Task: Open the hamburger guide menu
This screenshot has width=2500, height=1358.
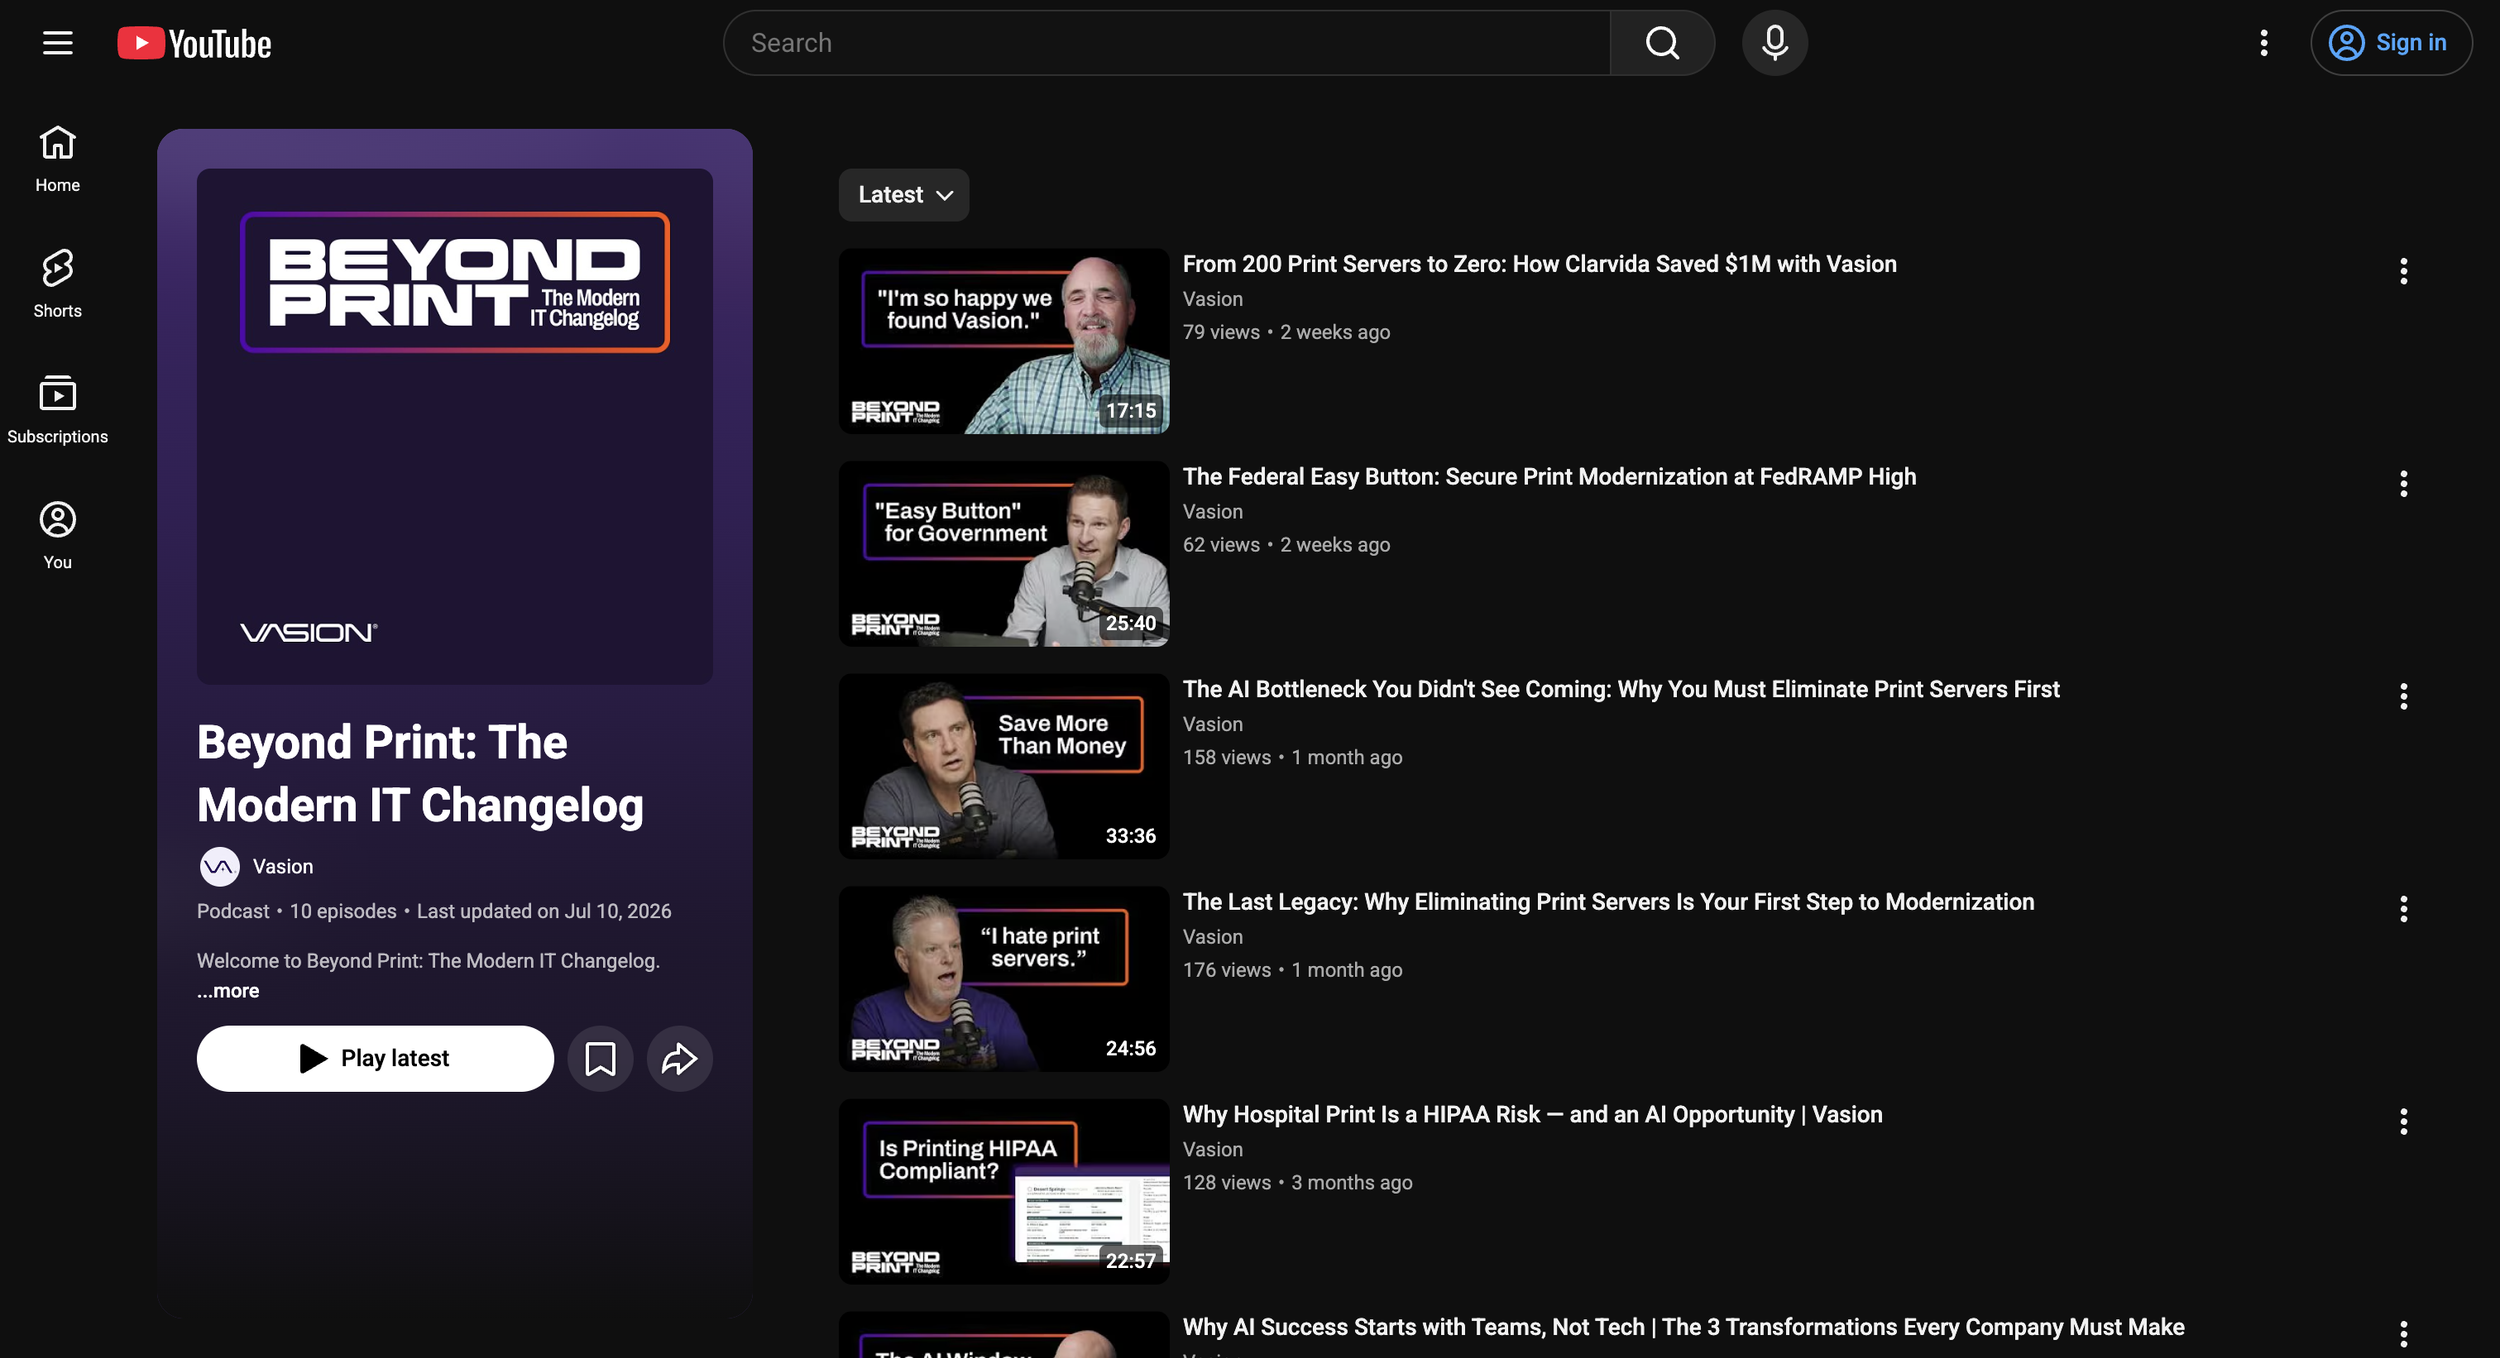Action: (58, 43)
